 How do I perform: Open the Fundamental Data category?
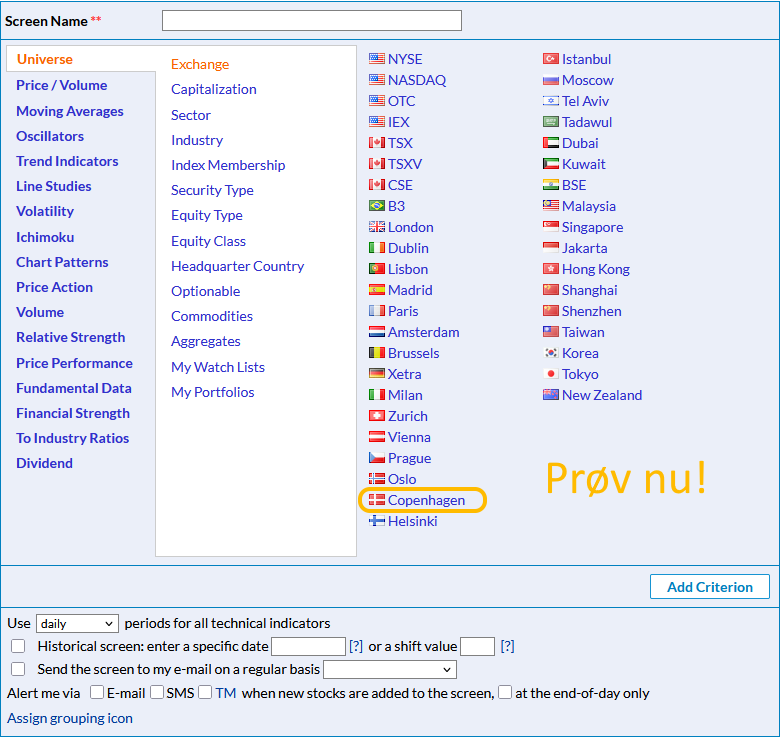point(74,388)
